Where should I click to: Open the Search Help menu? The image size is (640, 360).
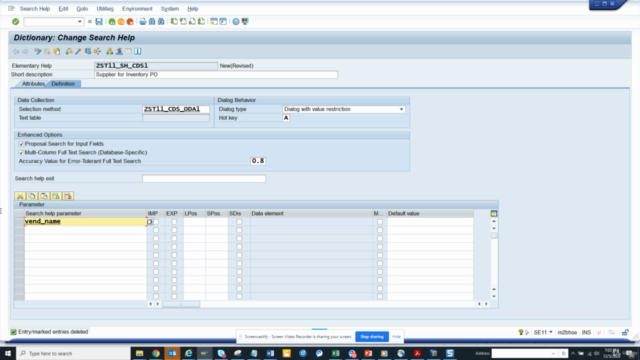(x=35, y=9)
